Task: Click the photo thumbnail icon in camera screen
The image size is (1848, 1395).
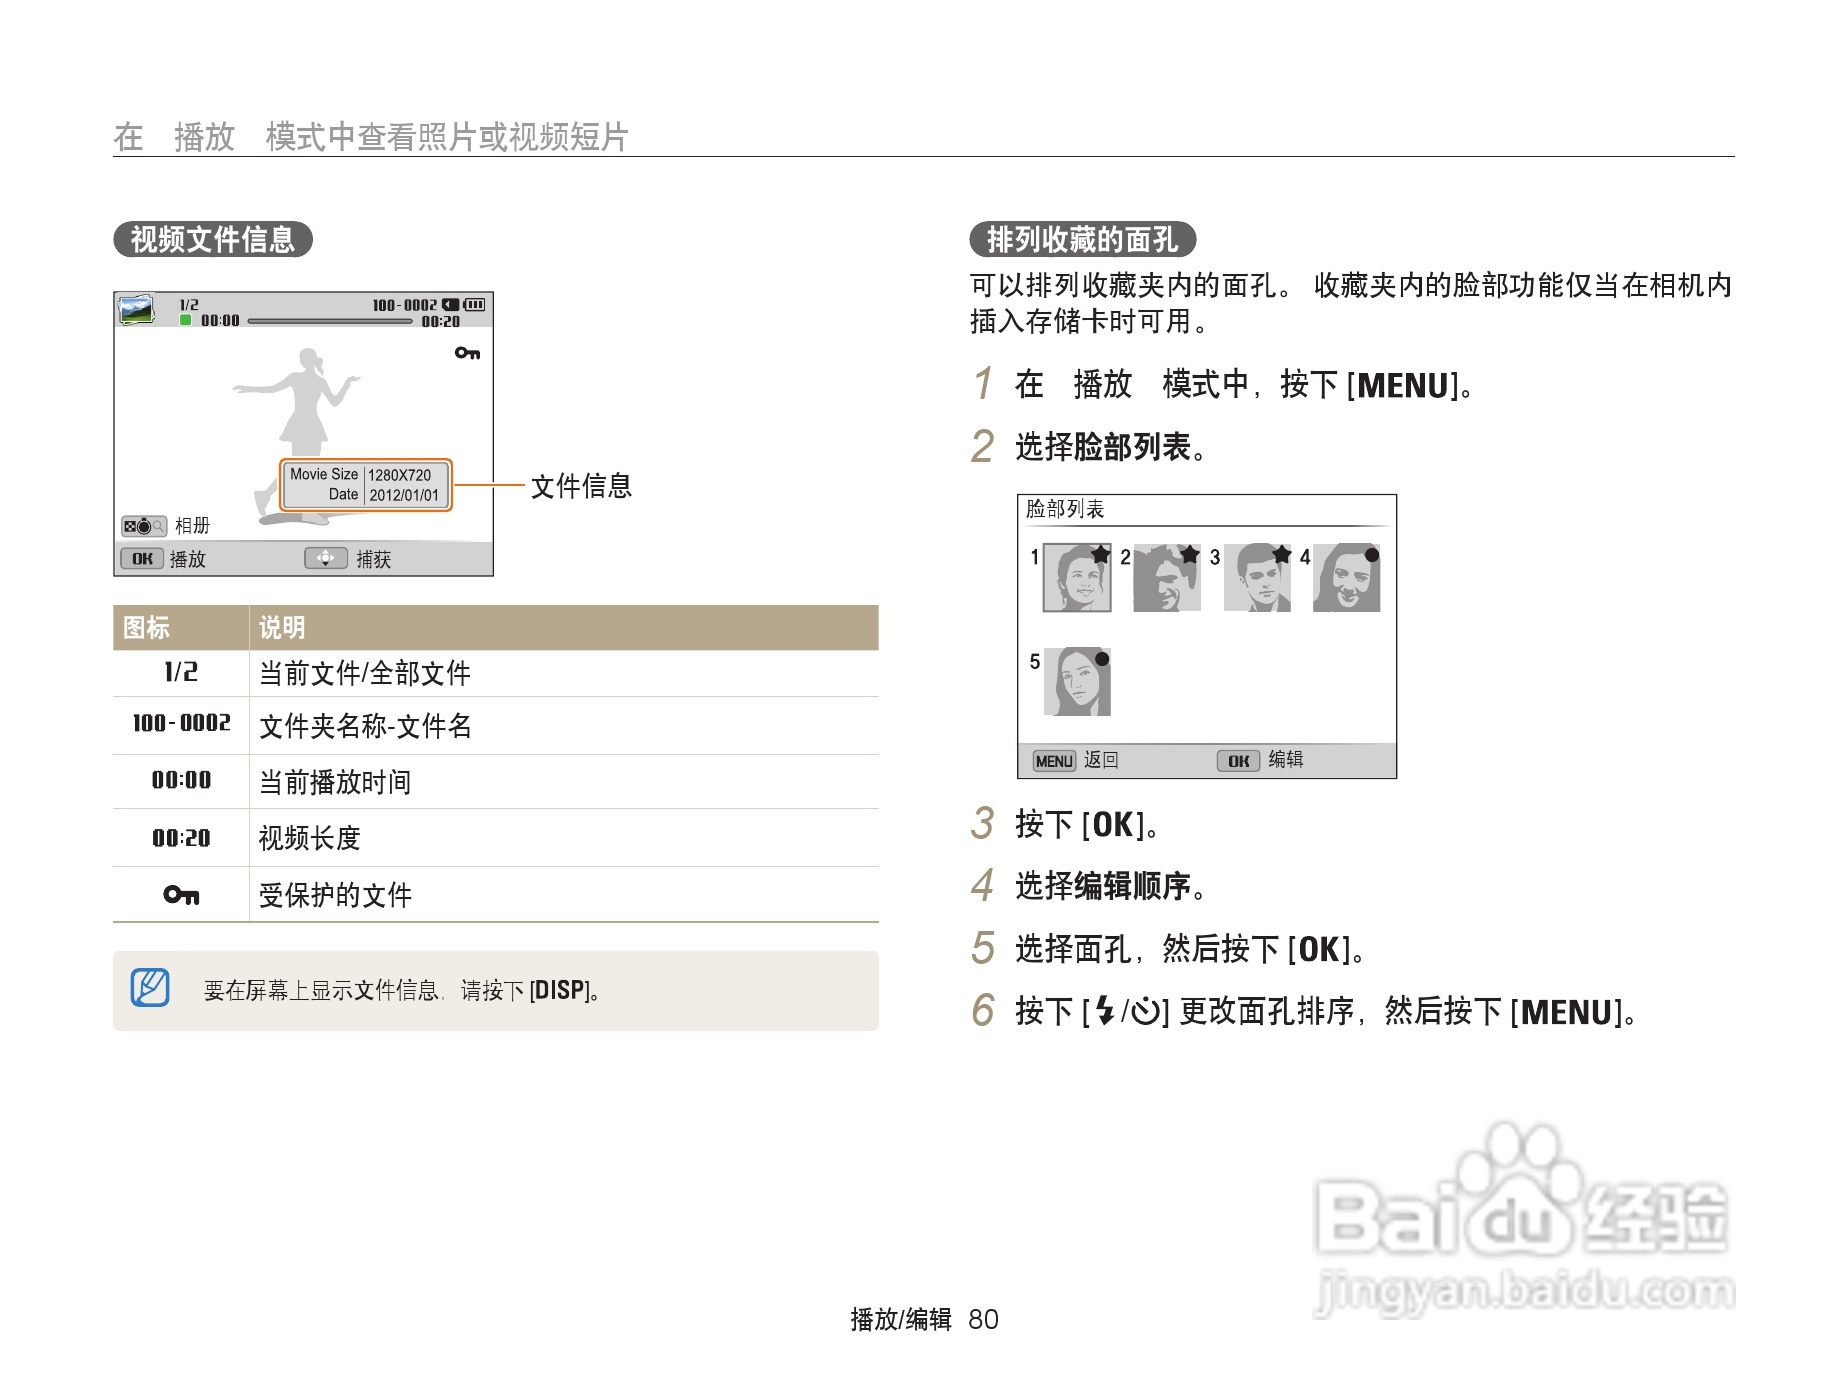Action: click(136, 309)
